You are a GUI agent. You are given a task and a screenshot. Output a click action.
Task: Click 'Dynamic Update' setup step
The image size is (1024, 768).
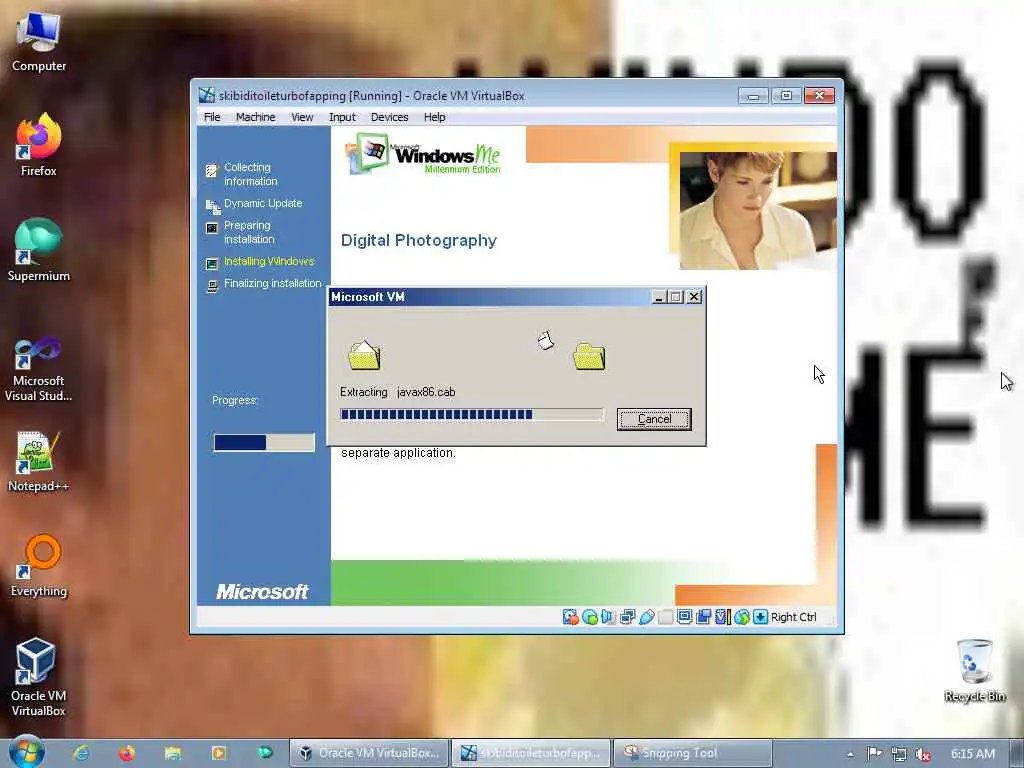(x=263, y=203)
